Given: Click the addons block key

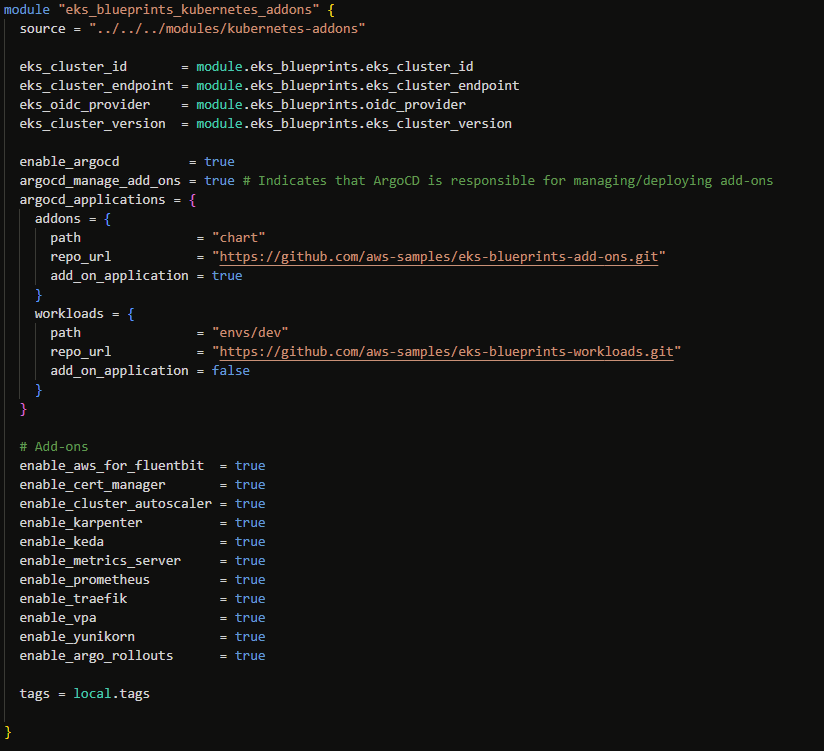Looking at the screenshot, I should point(58,219).
